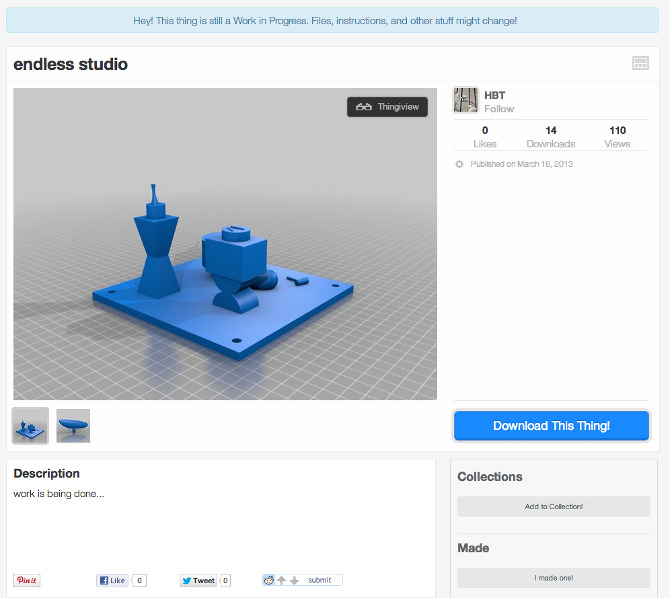This screenshot has height=598, width=670.
Task: Click the Made heading
Action: point(473,548)
